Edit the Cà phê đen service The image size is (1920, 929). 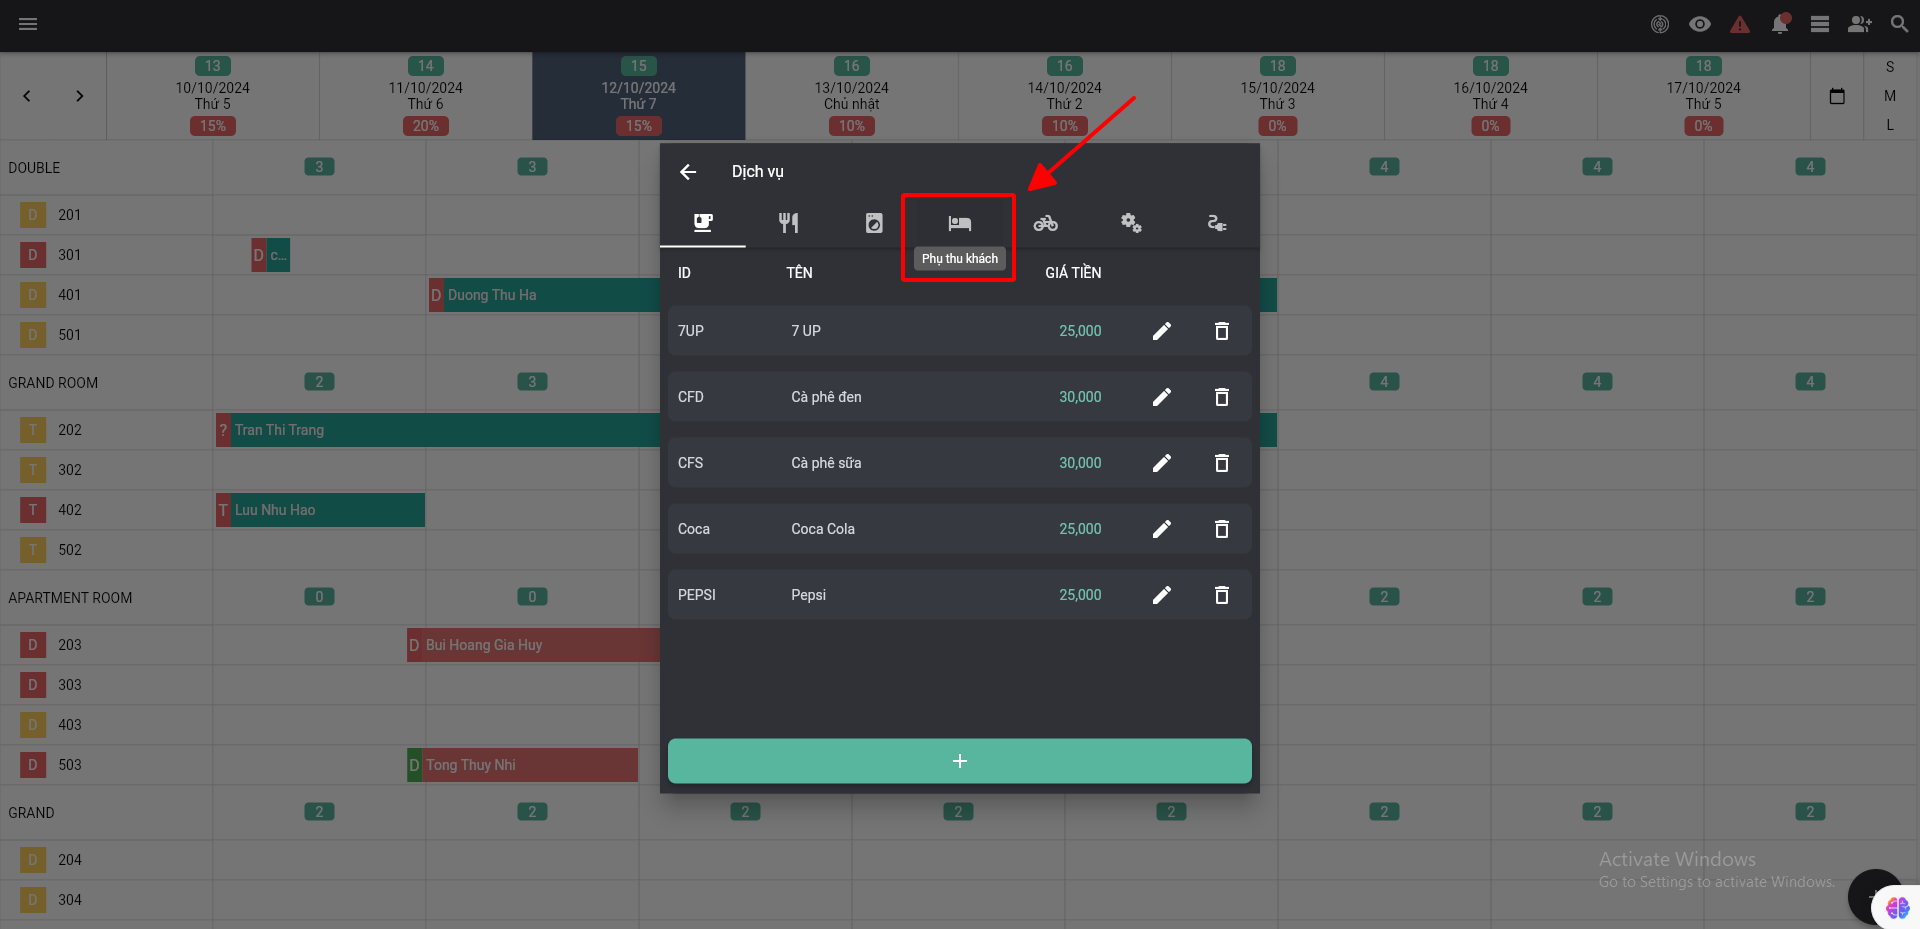[1162, 397]
